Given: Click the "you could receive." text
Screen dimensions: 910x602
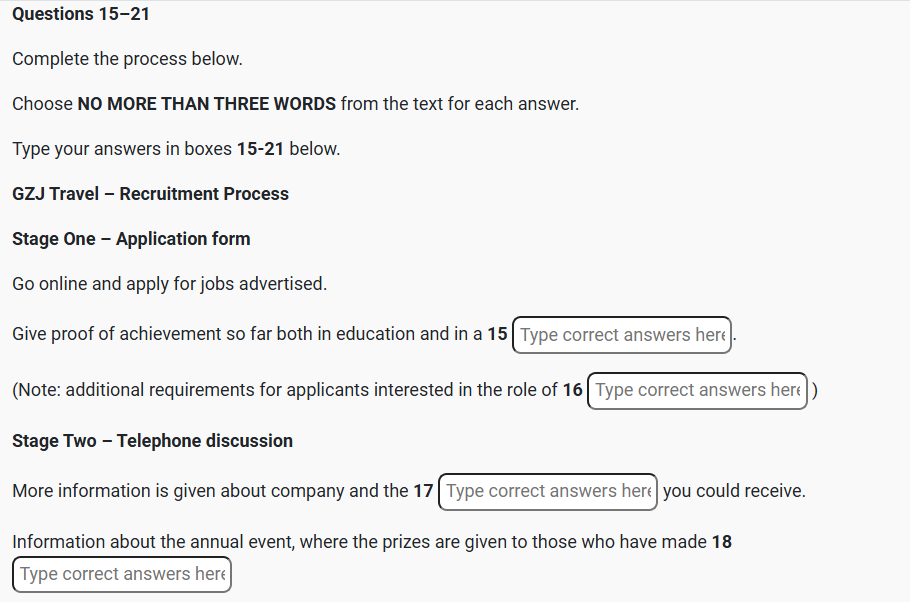Looking at the screenshot, I should tap(734, 491).
